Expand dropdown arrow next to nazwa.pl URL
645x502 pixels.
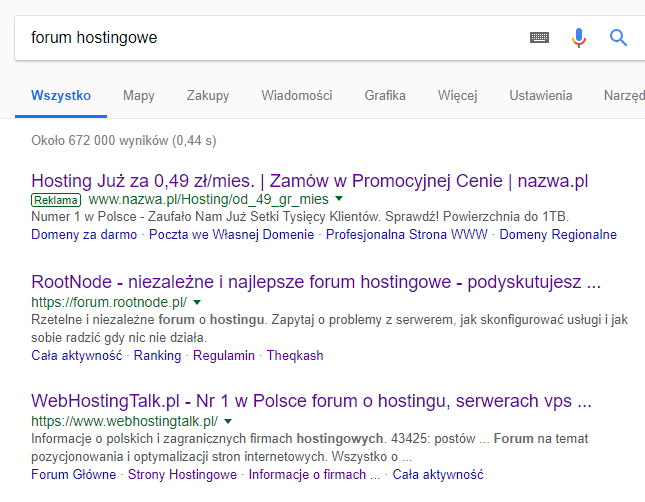pyautogui.click(x=339, y=200)
